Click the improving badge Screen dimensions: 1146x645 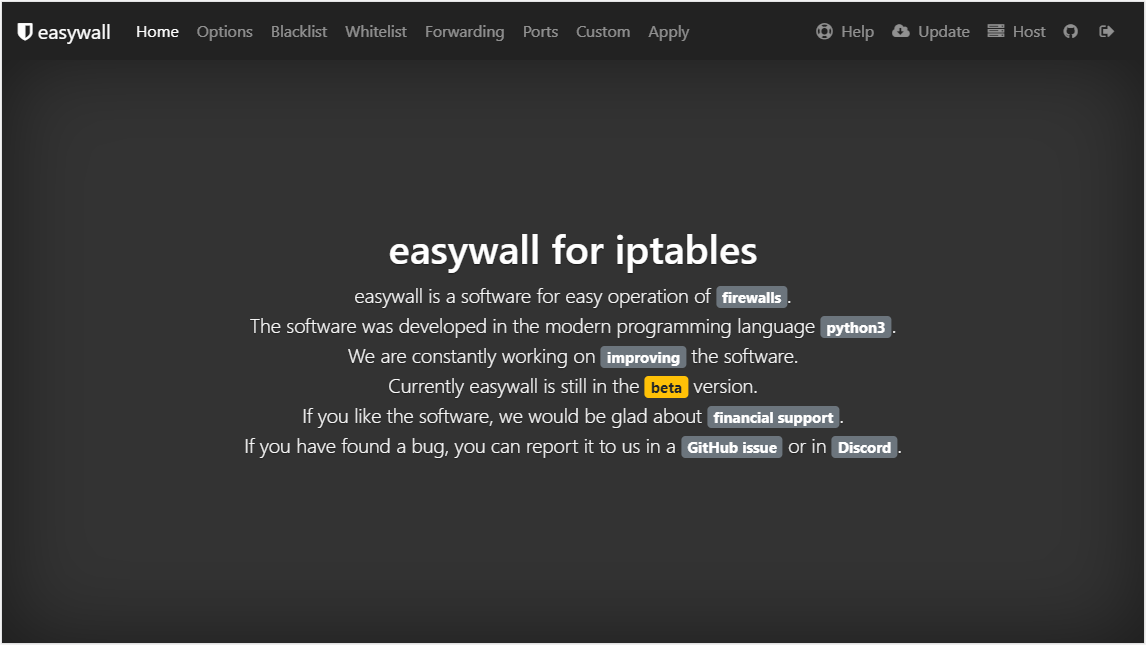coord(643,357)
